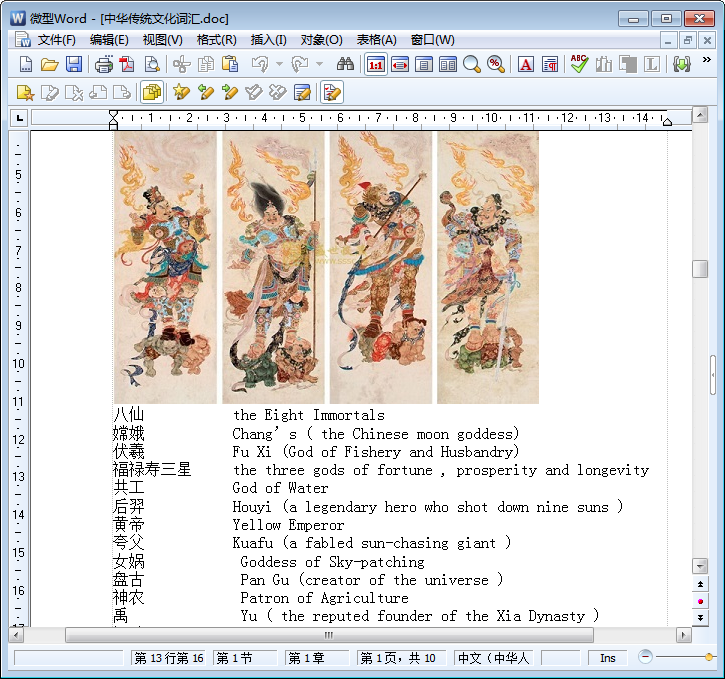Create a new document
Screen dimensions: 725x679
click(25, 64)
